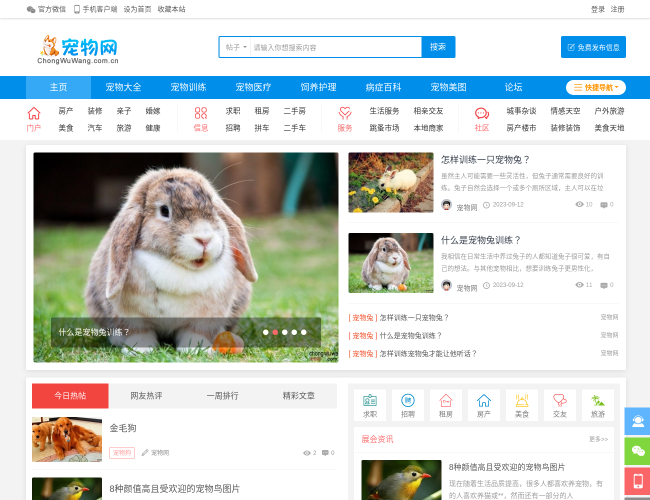Click the 登录 link
Viewport: 650px width, 500px height.
tap(597, 9)
